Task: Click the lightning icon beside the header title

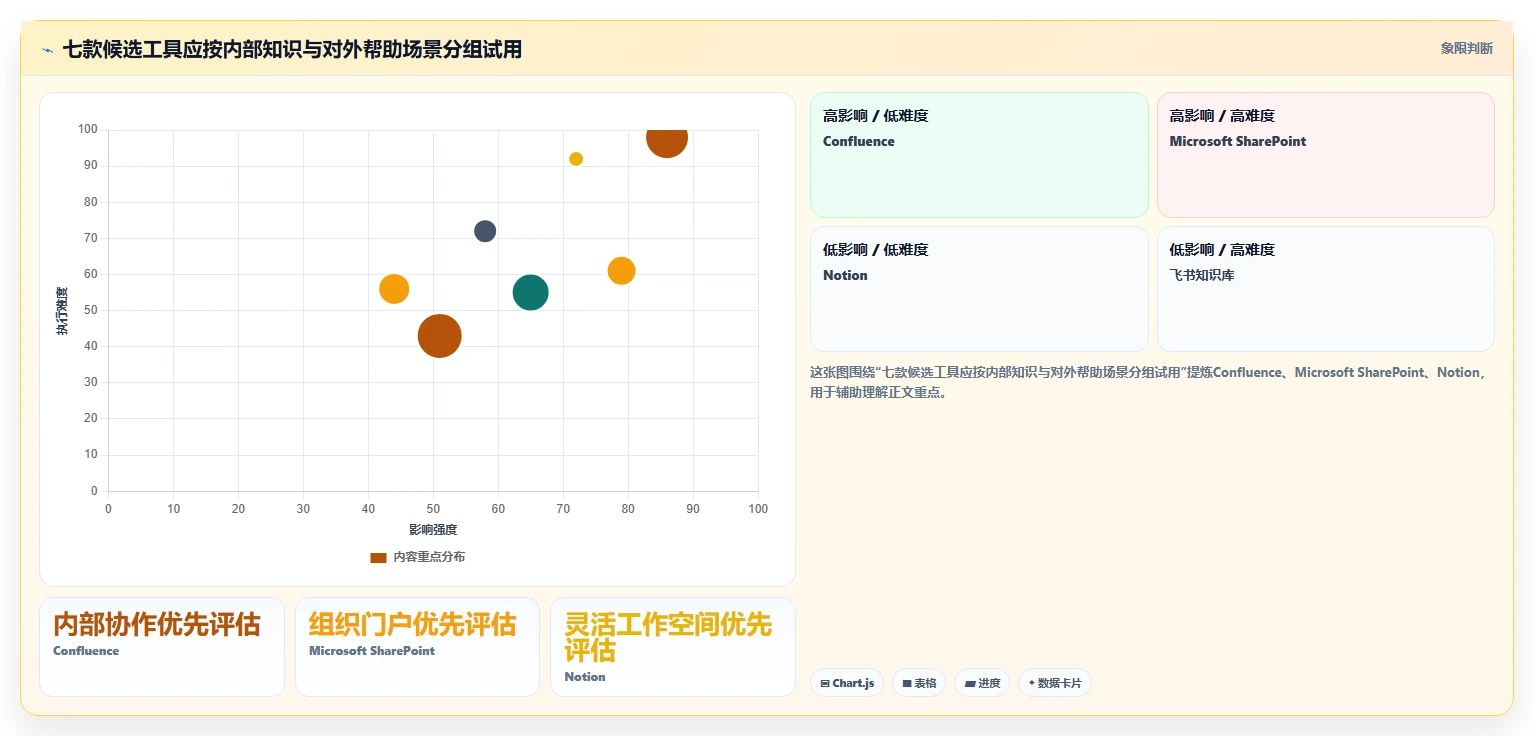Action: 47,50
